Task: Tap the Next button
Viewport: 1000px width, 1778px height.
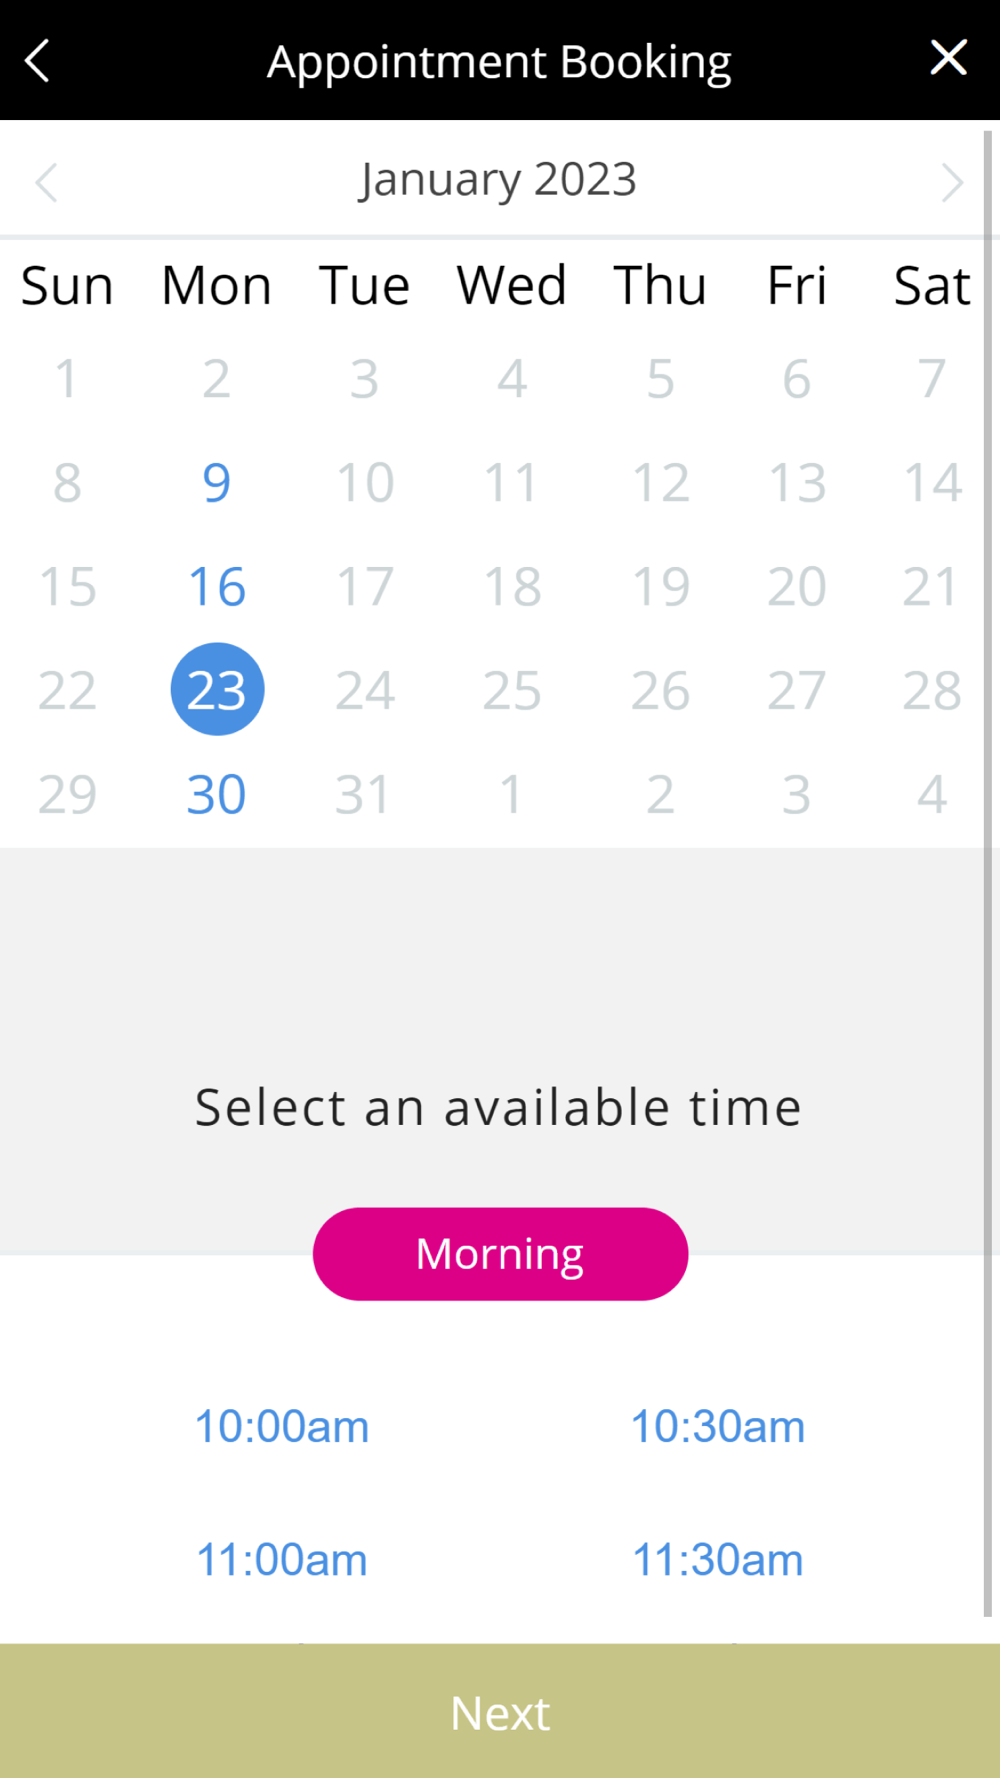Action: [x=500, y=1711]
